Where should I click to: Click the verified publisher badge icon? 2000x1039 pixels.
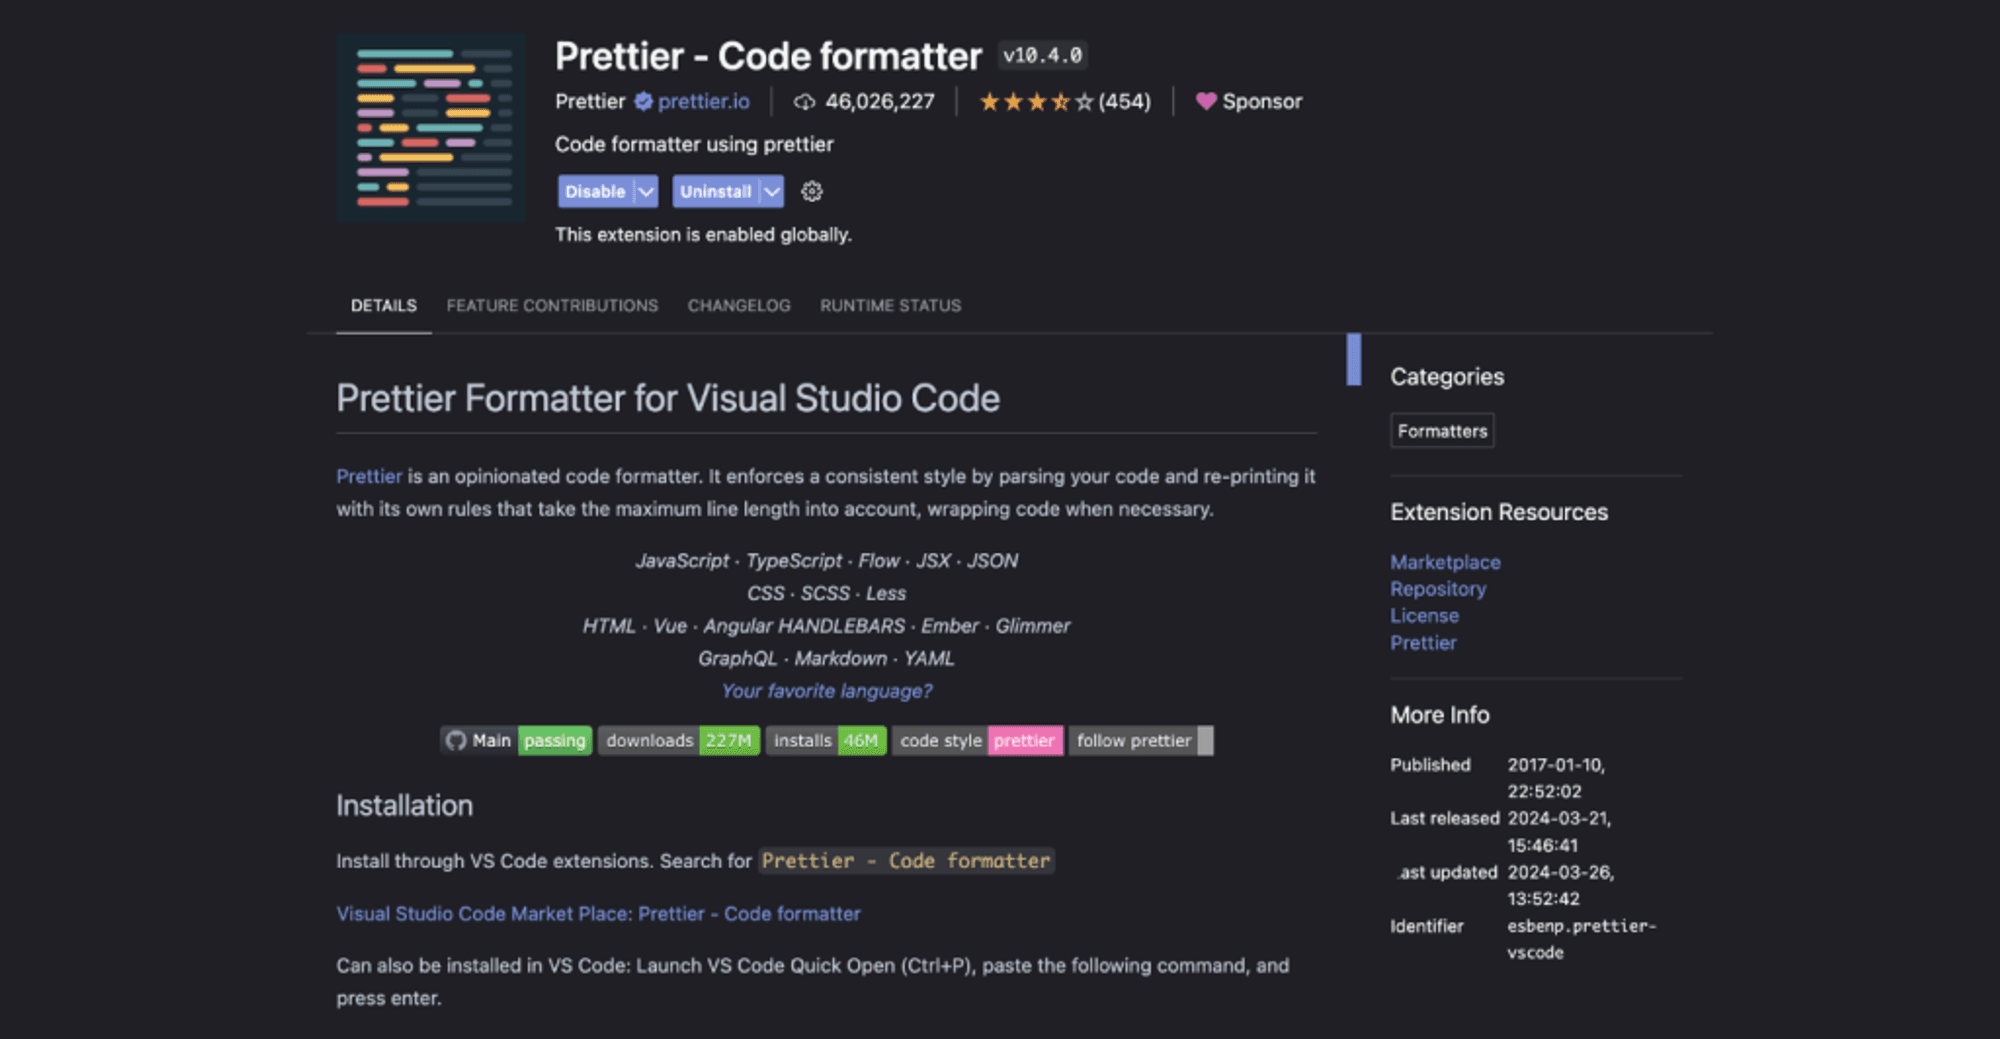click(643, 101)
